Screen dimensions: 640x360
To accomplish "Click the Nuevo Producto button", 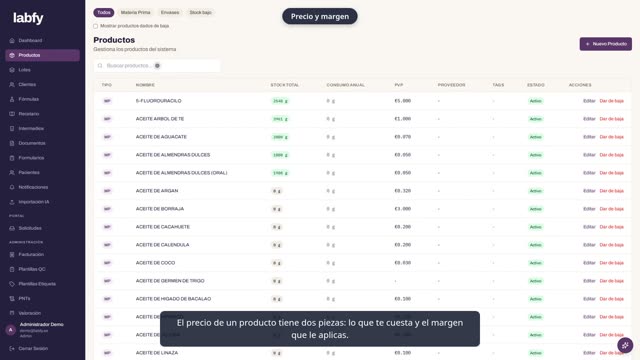I will (606, 44).
